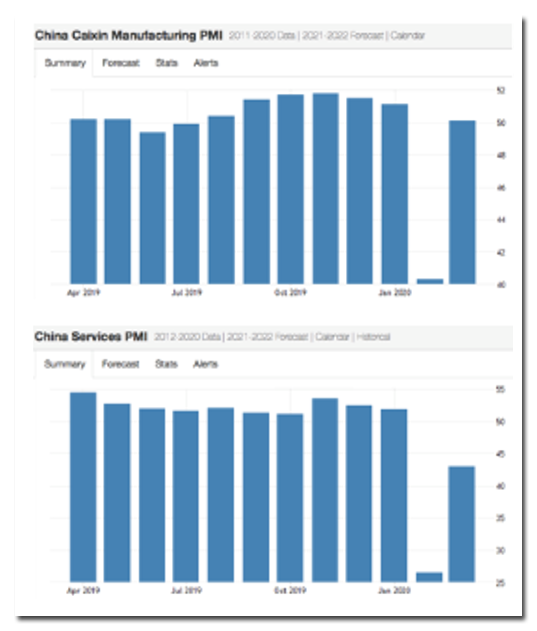This screenshot has height=631, width=537.
Task: Click 'Jan 2020' axis label in Services chart
Action: [394, 590]
